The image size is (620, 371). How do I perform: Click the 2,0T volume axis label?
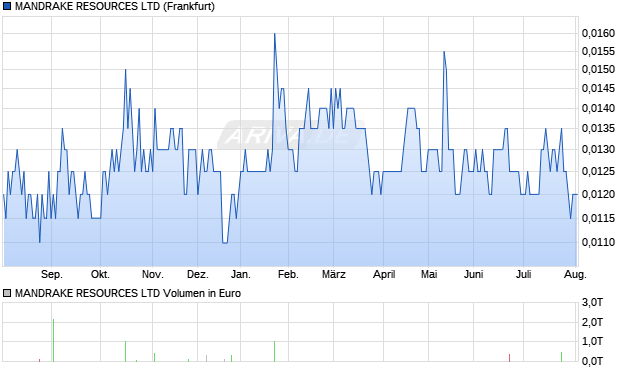click(592, 322)
